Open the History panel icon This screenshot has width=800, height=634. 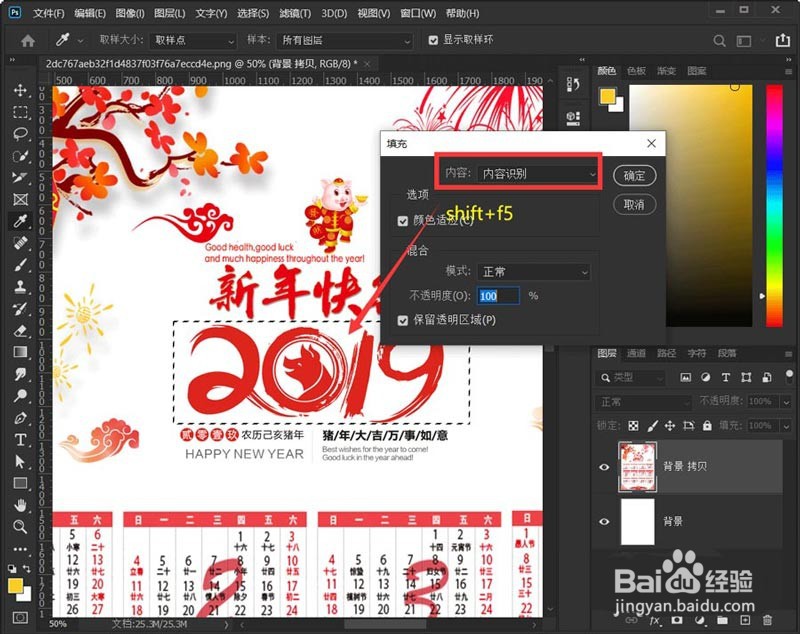573,84
